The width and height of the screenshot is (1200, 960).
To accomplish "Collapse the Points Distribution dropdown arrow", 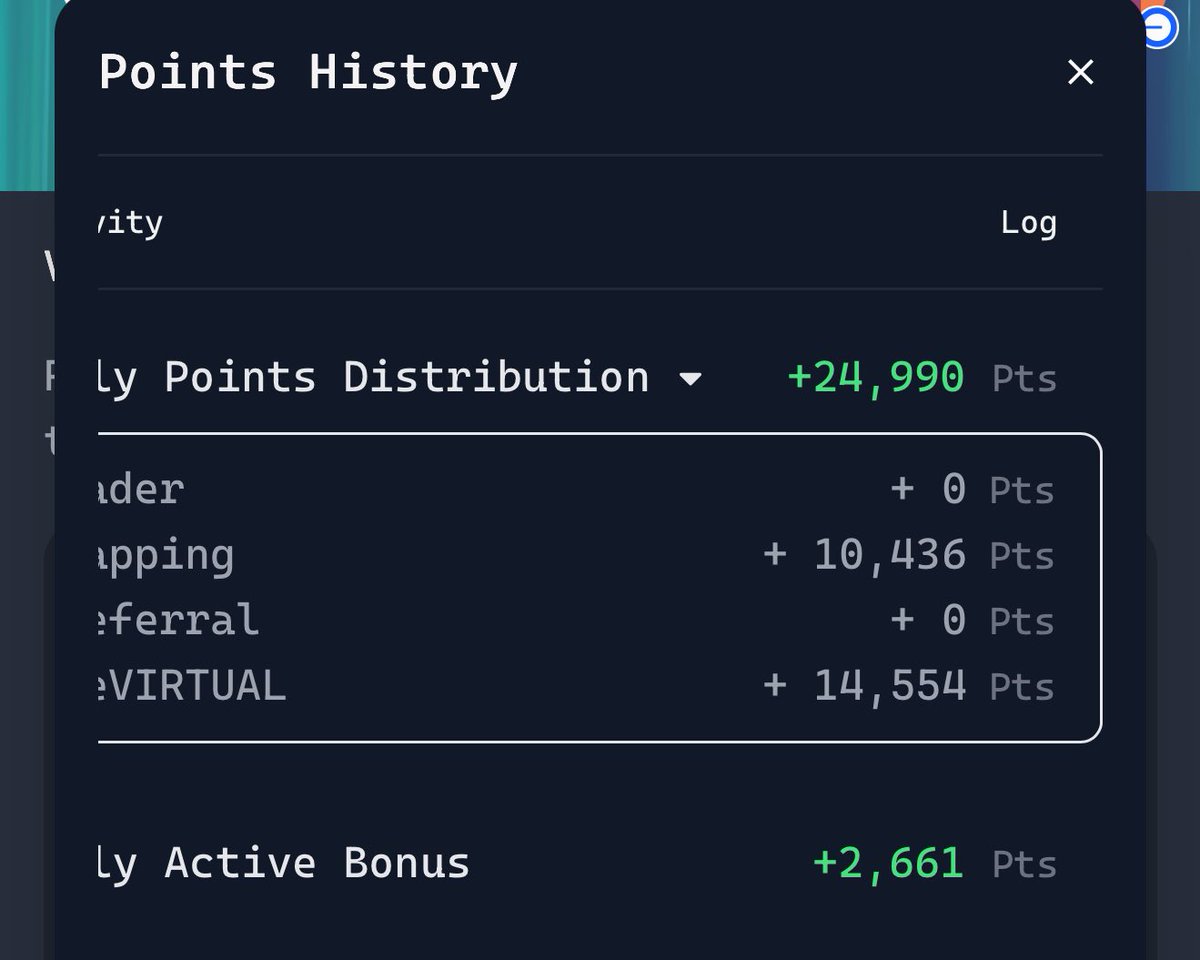I will pyautogui.click(x=690, y=379).
